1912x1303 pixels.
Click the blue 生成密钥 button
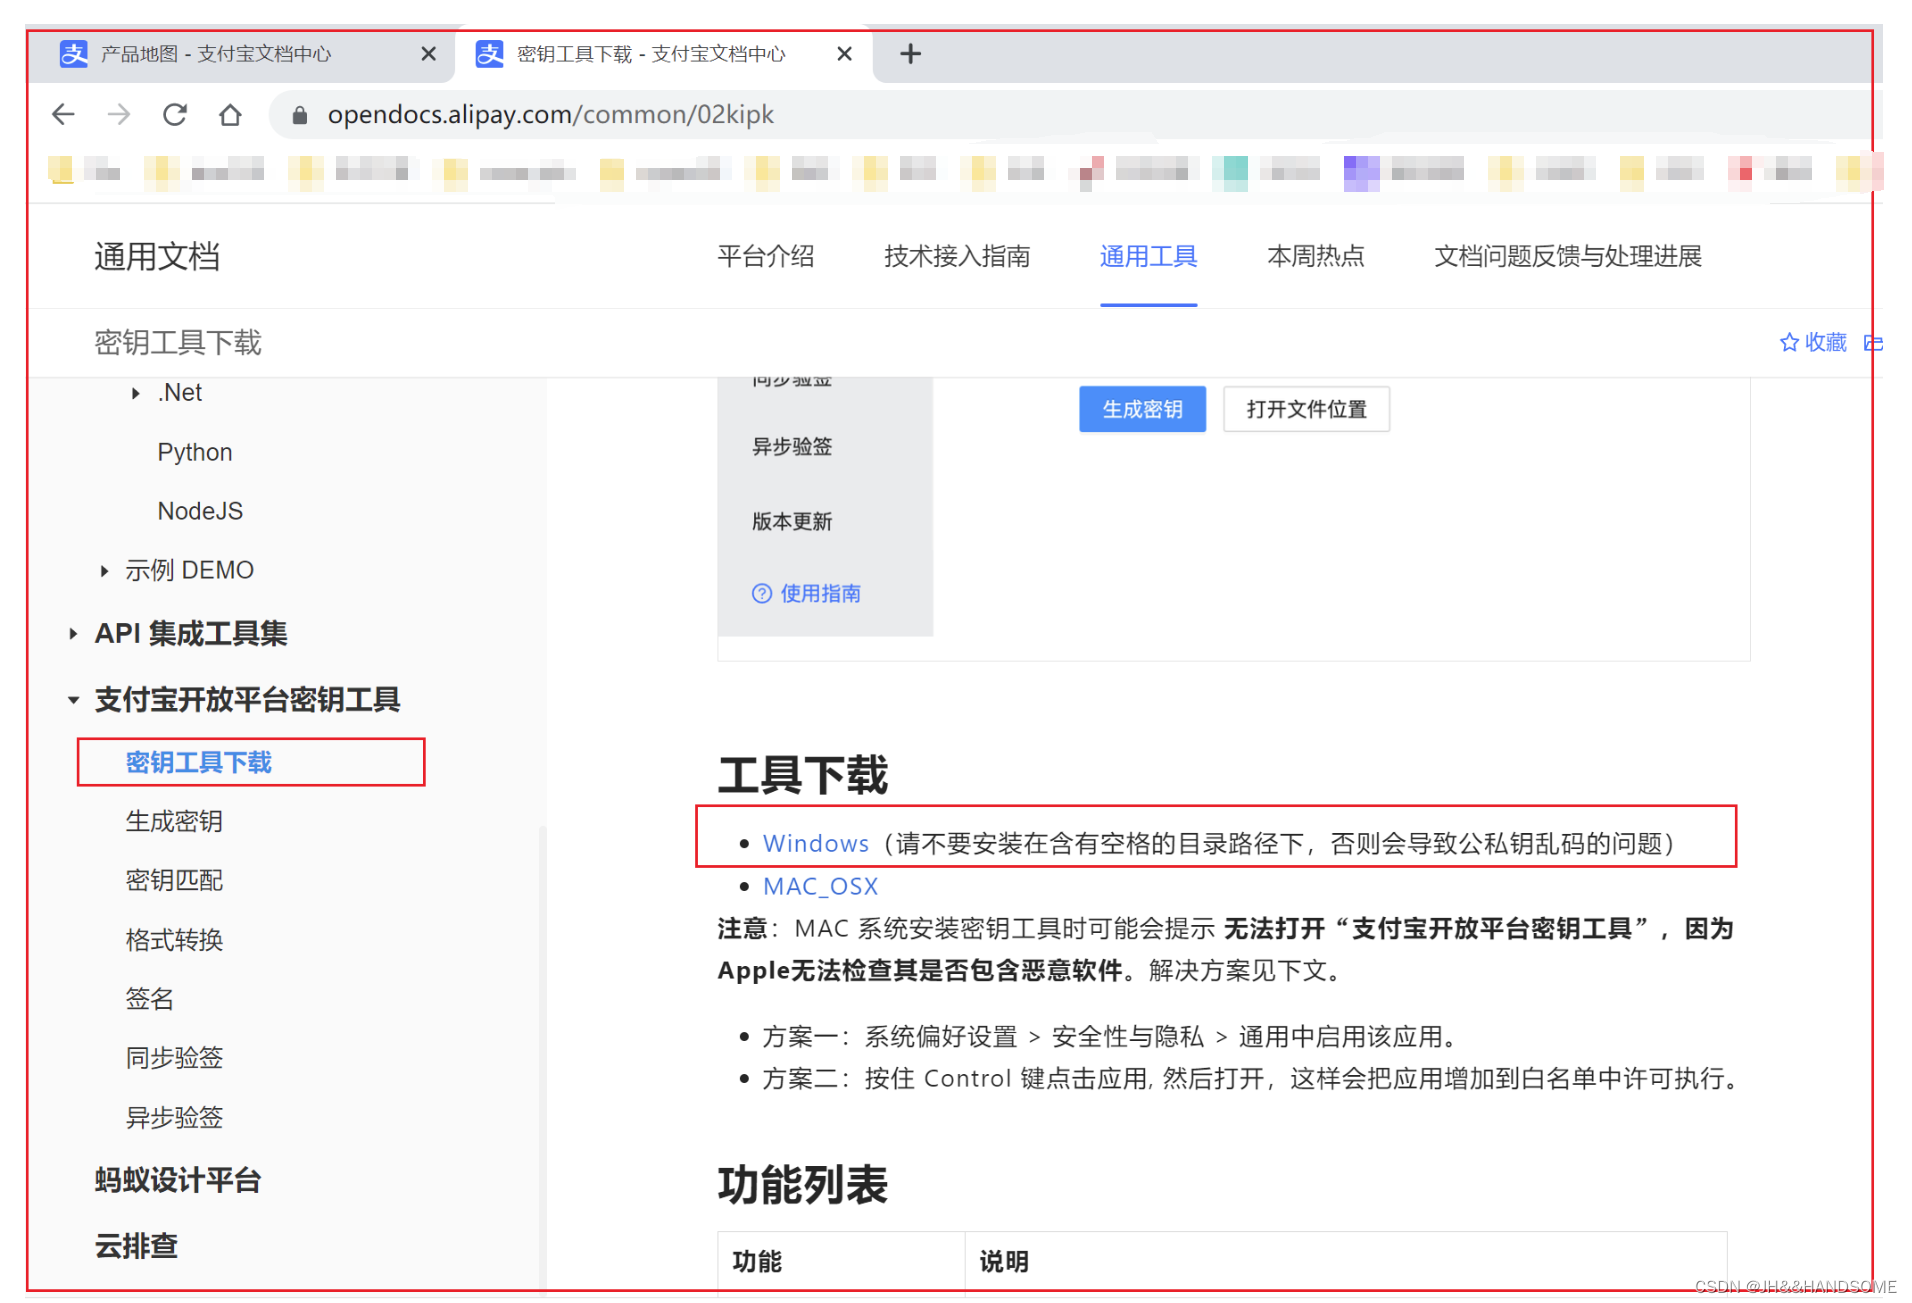click(1142, 409)
